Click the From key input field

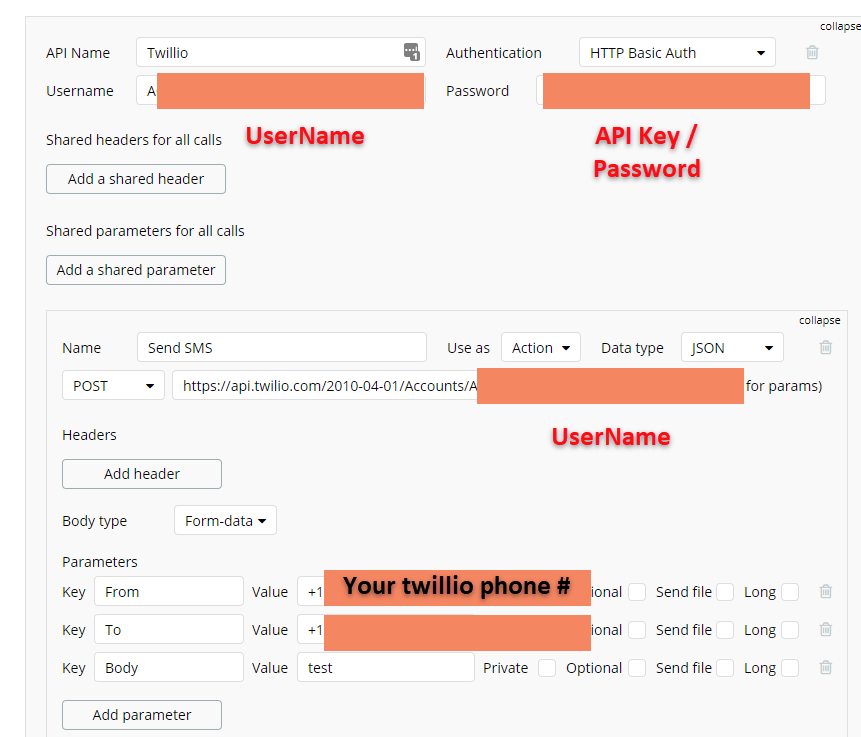coord(169,591)
